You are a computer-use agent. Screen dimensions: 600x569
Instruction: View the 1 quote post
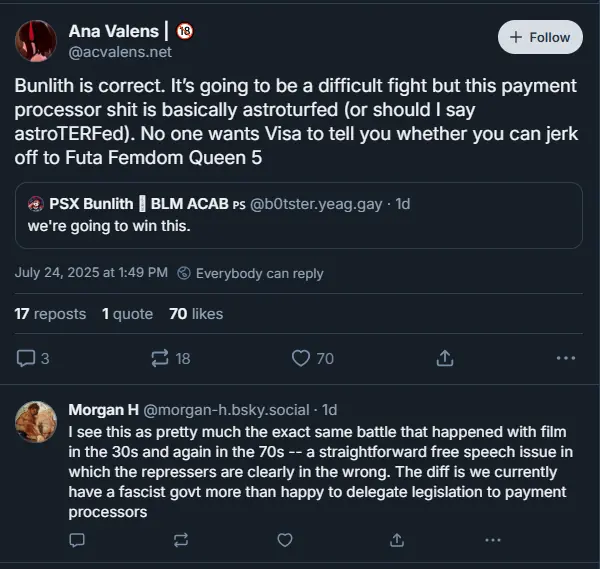pos(127,313)
